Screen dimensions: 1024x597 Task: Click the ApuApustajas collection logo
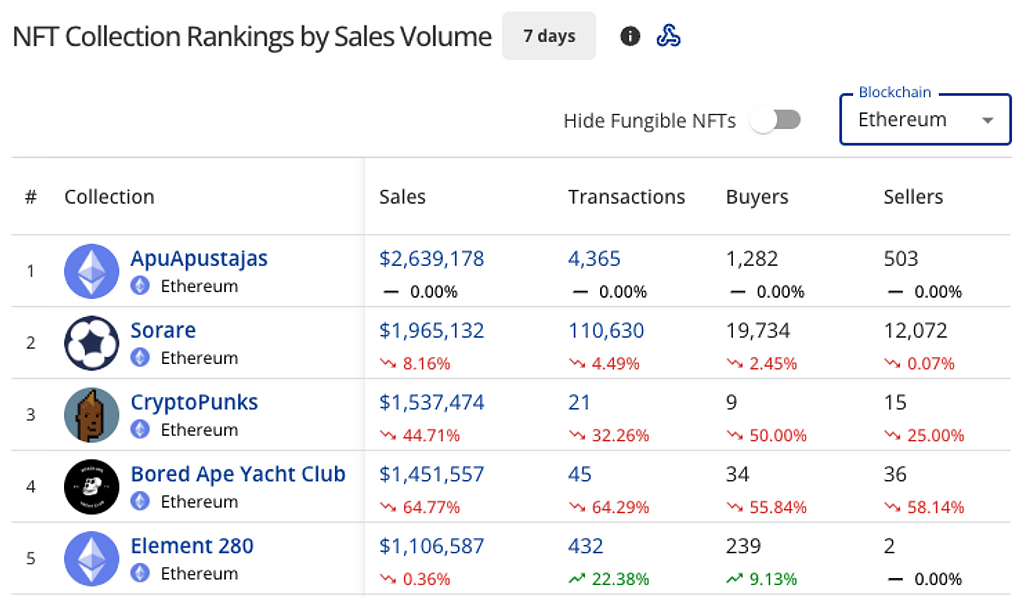click(x=92, y=271)
